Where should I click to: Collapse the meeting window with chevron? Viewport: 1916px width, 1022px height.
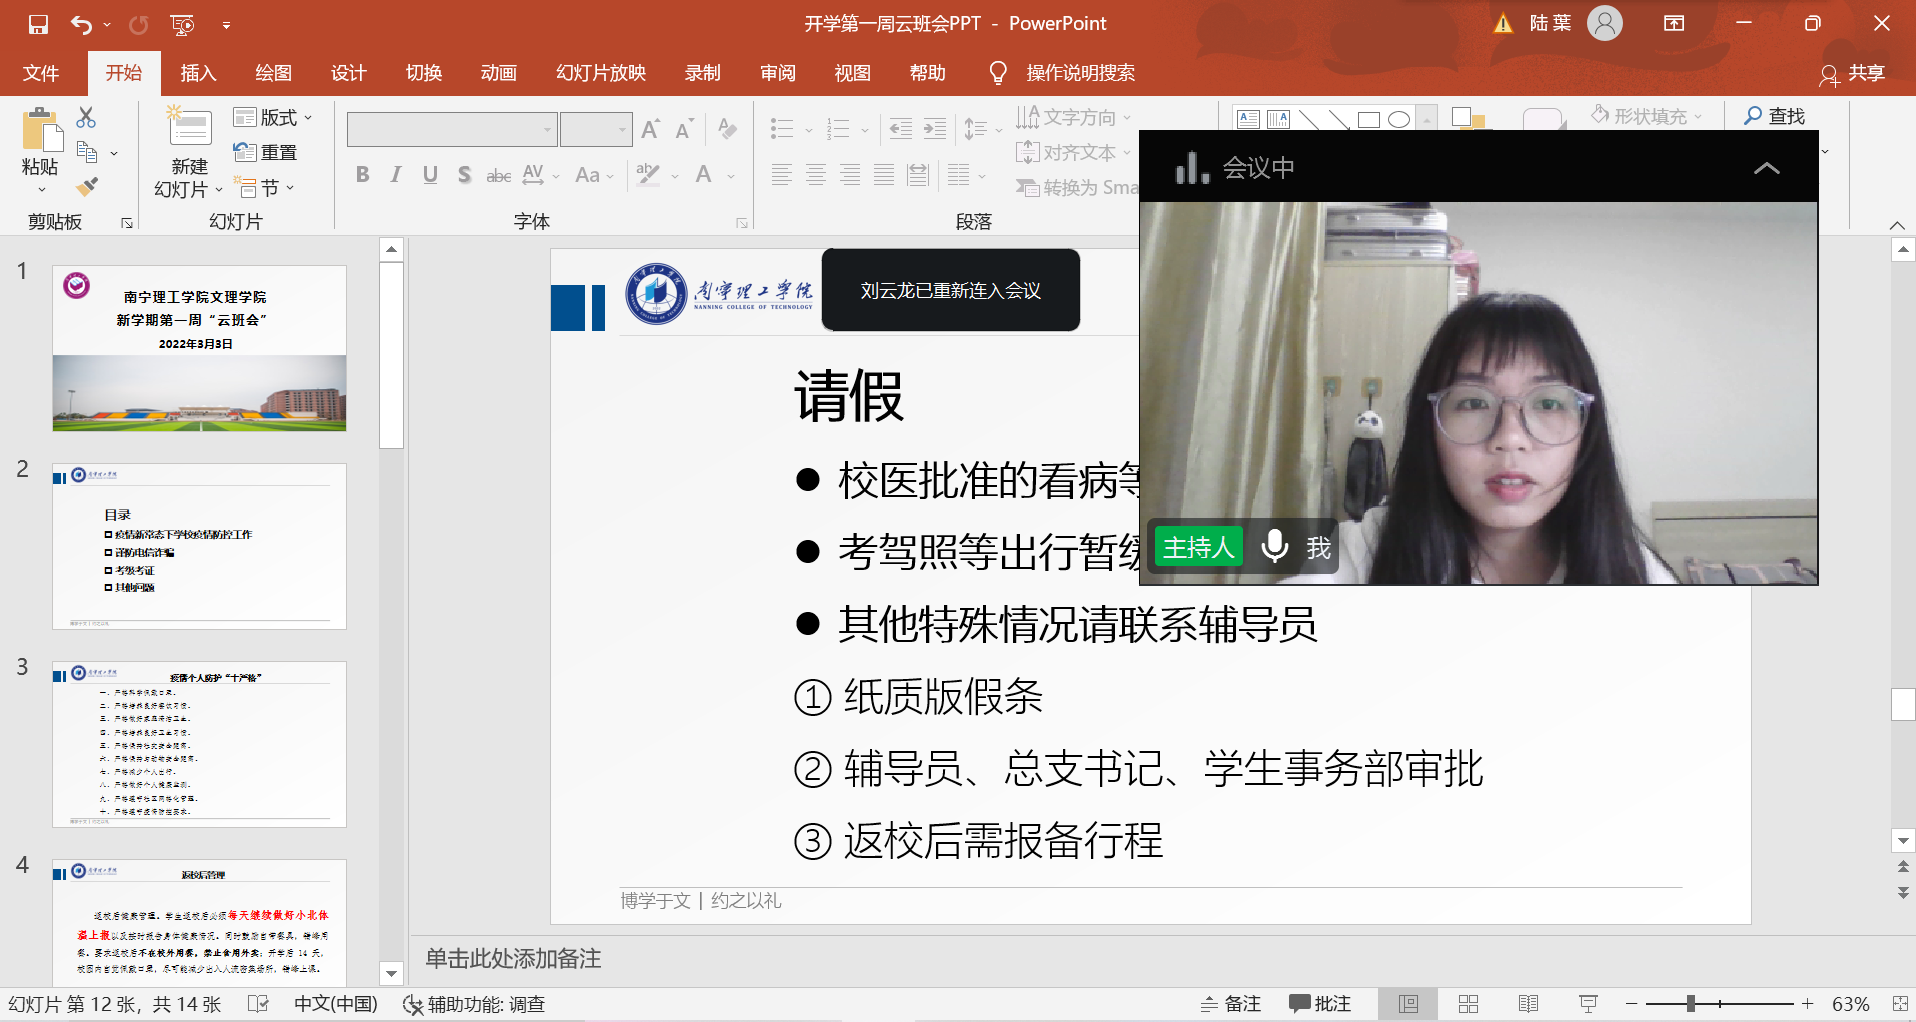1766,168
